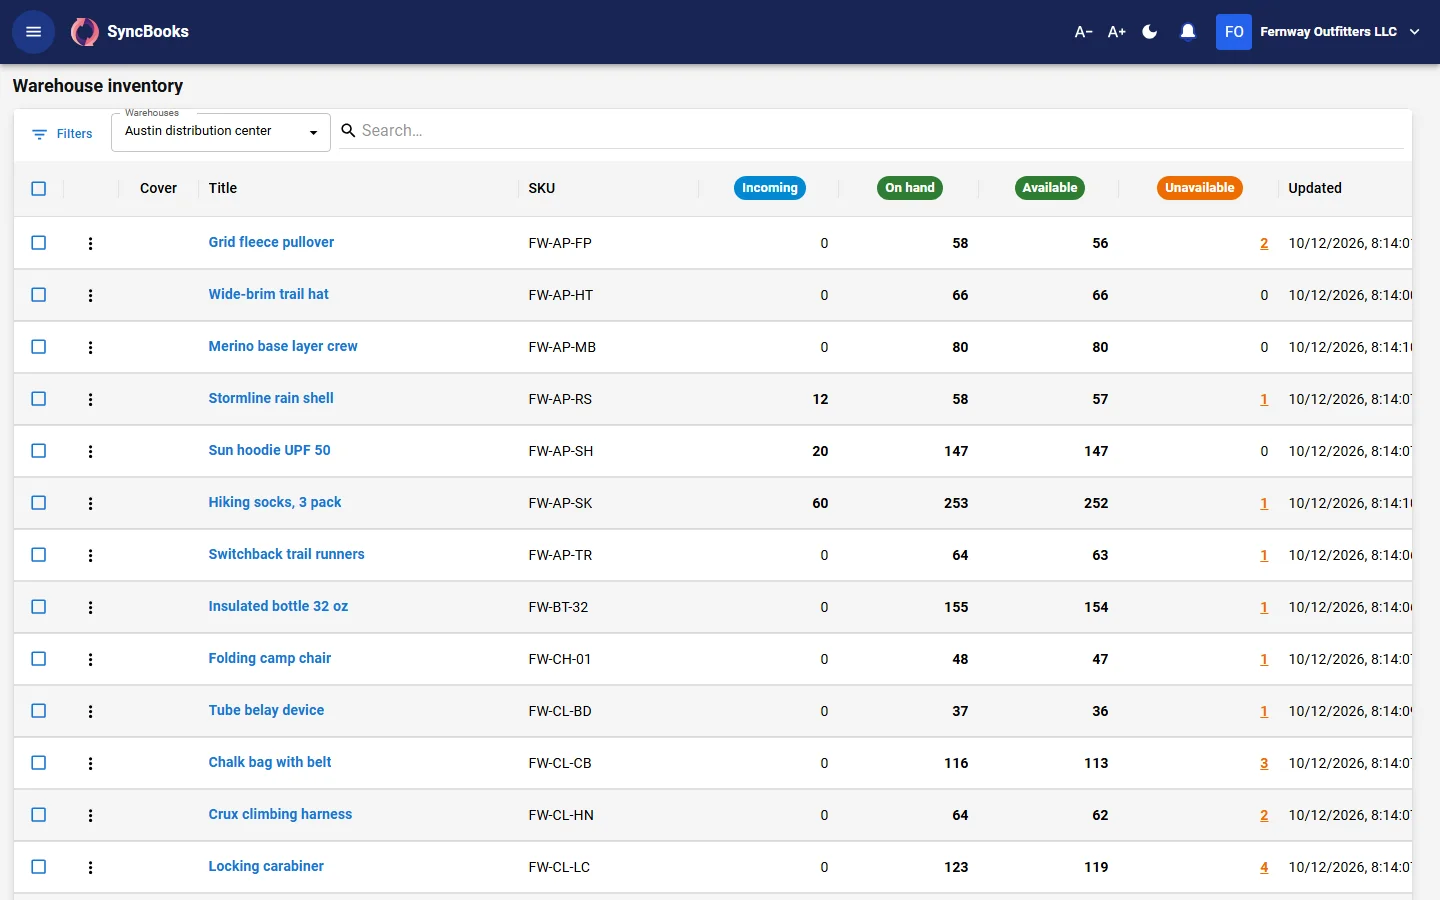Open the notifications bell
Image resolution: width=1440 pixels, height=900 pixels.
pos(1188,32)
